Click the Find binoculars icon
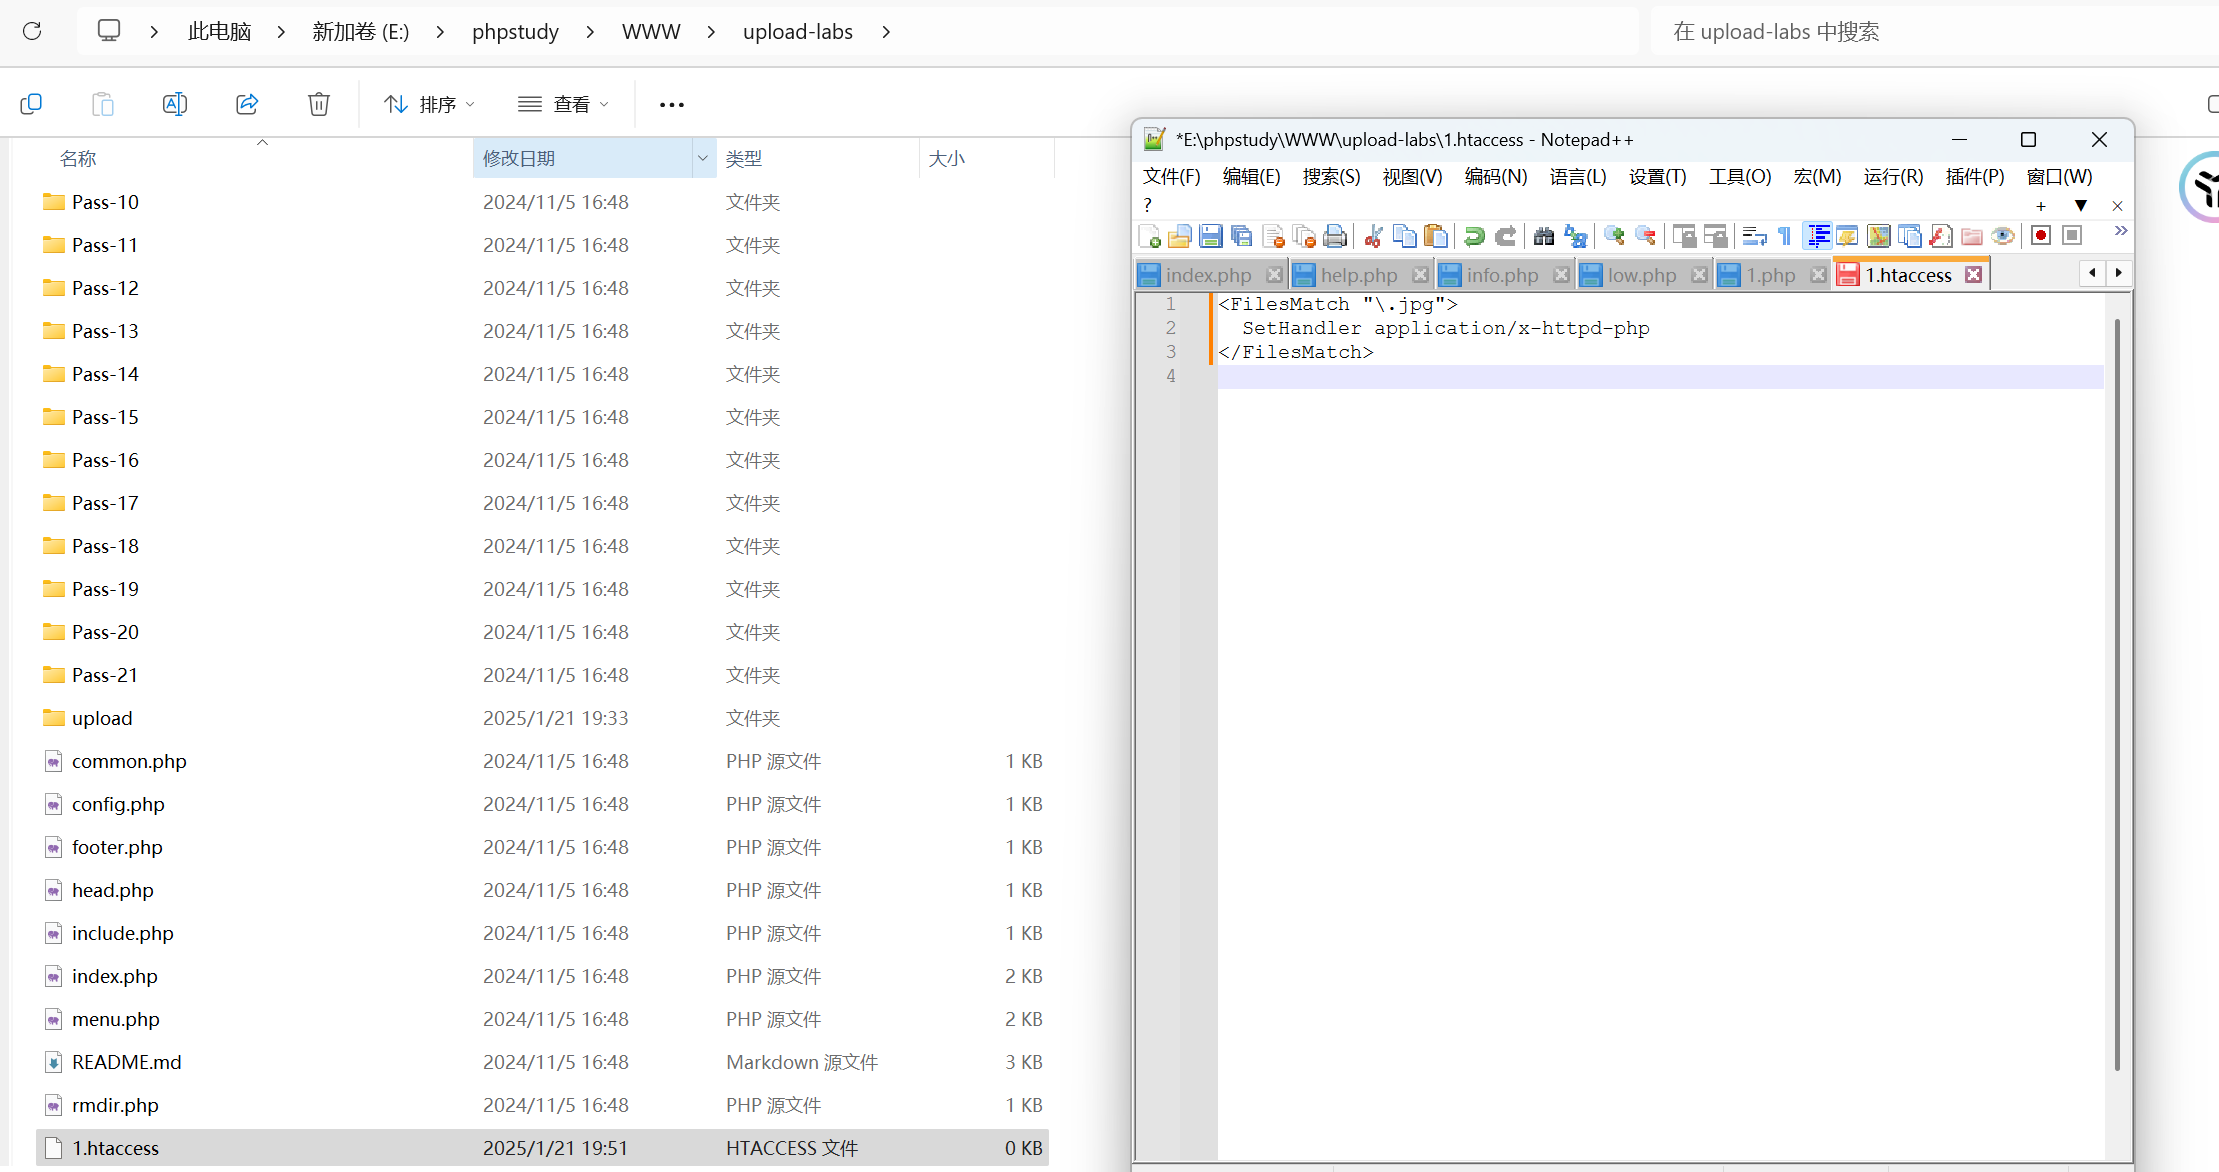Screen dimensions: 2219x1172 (x=1544, y=236)
